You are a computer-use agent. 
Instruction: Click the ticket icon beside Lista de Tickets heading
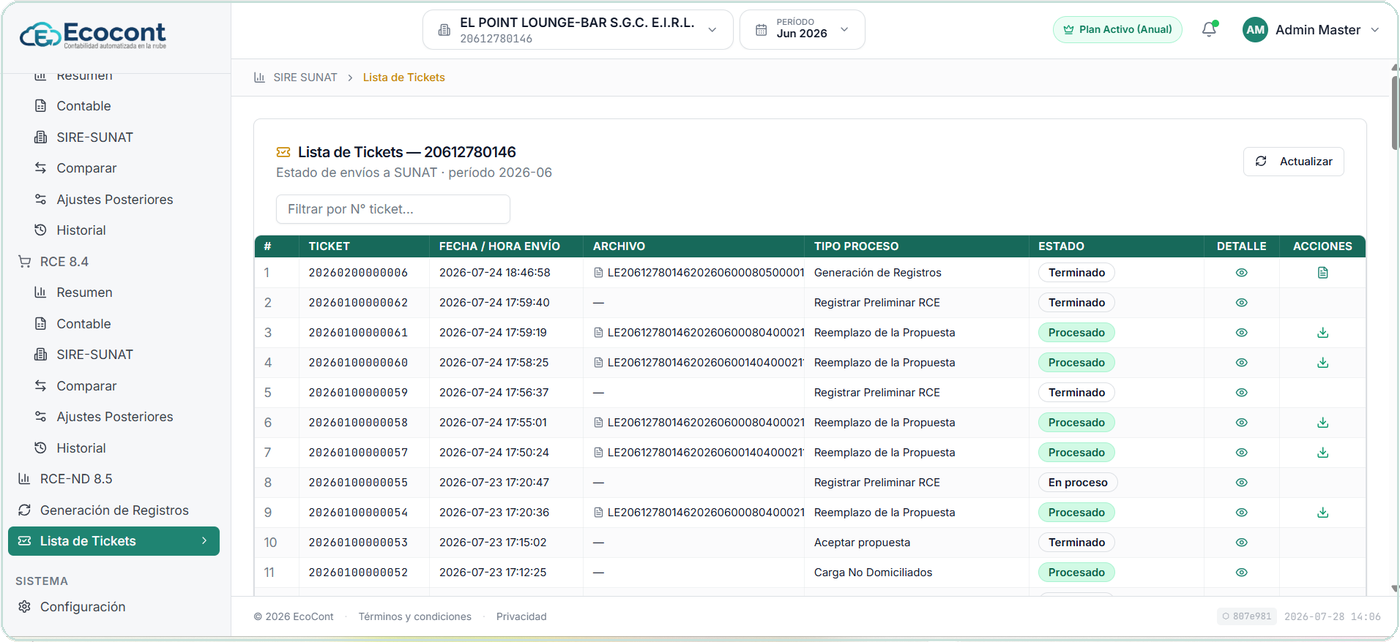click(284, 152)
